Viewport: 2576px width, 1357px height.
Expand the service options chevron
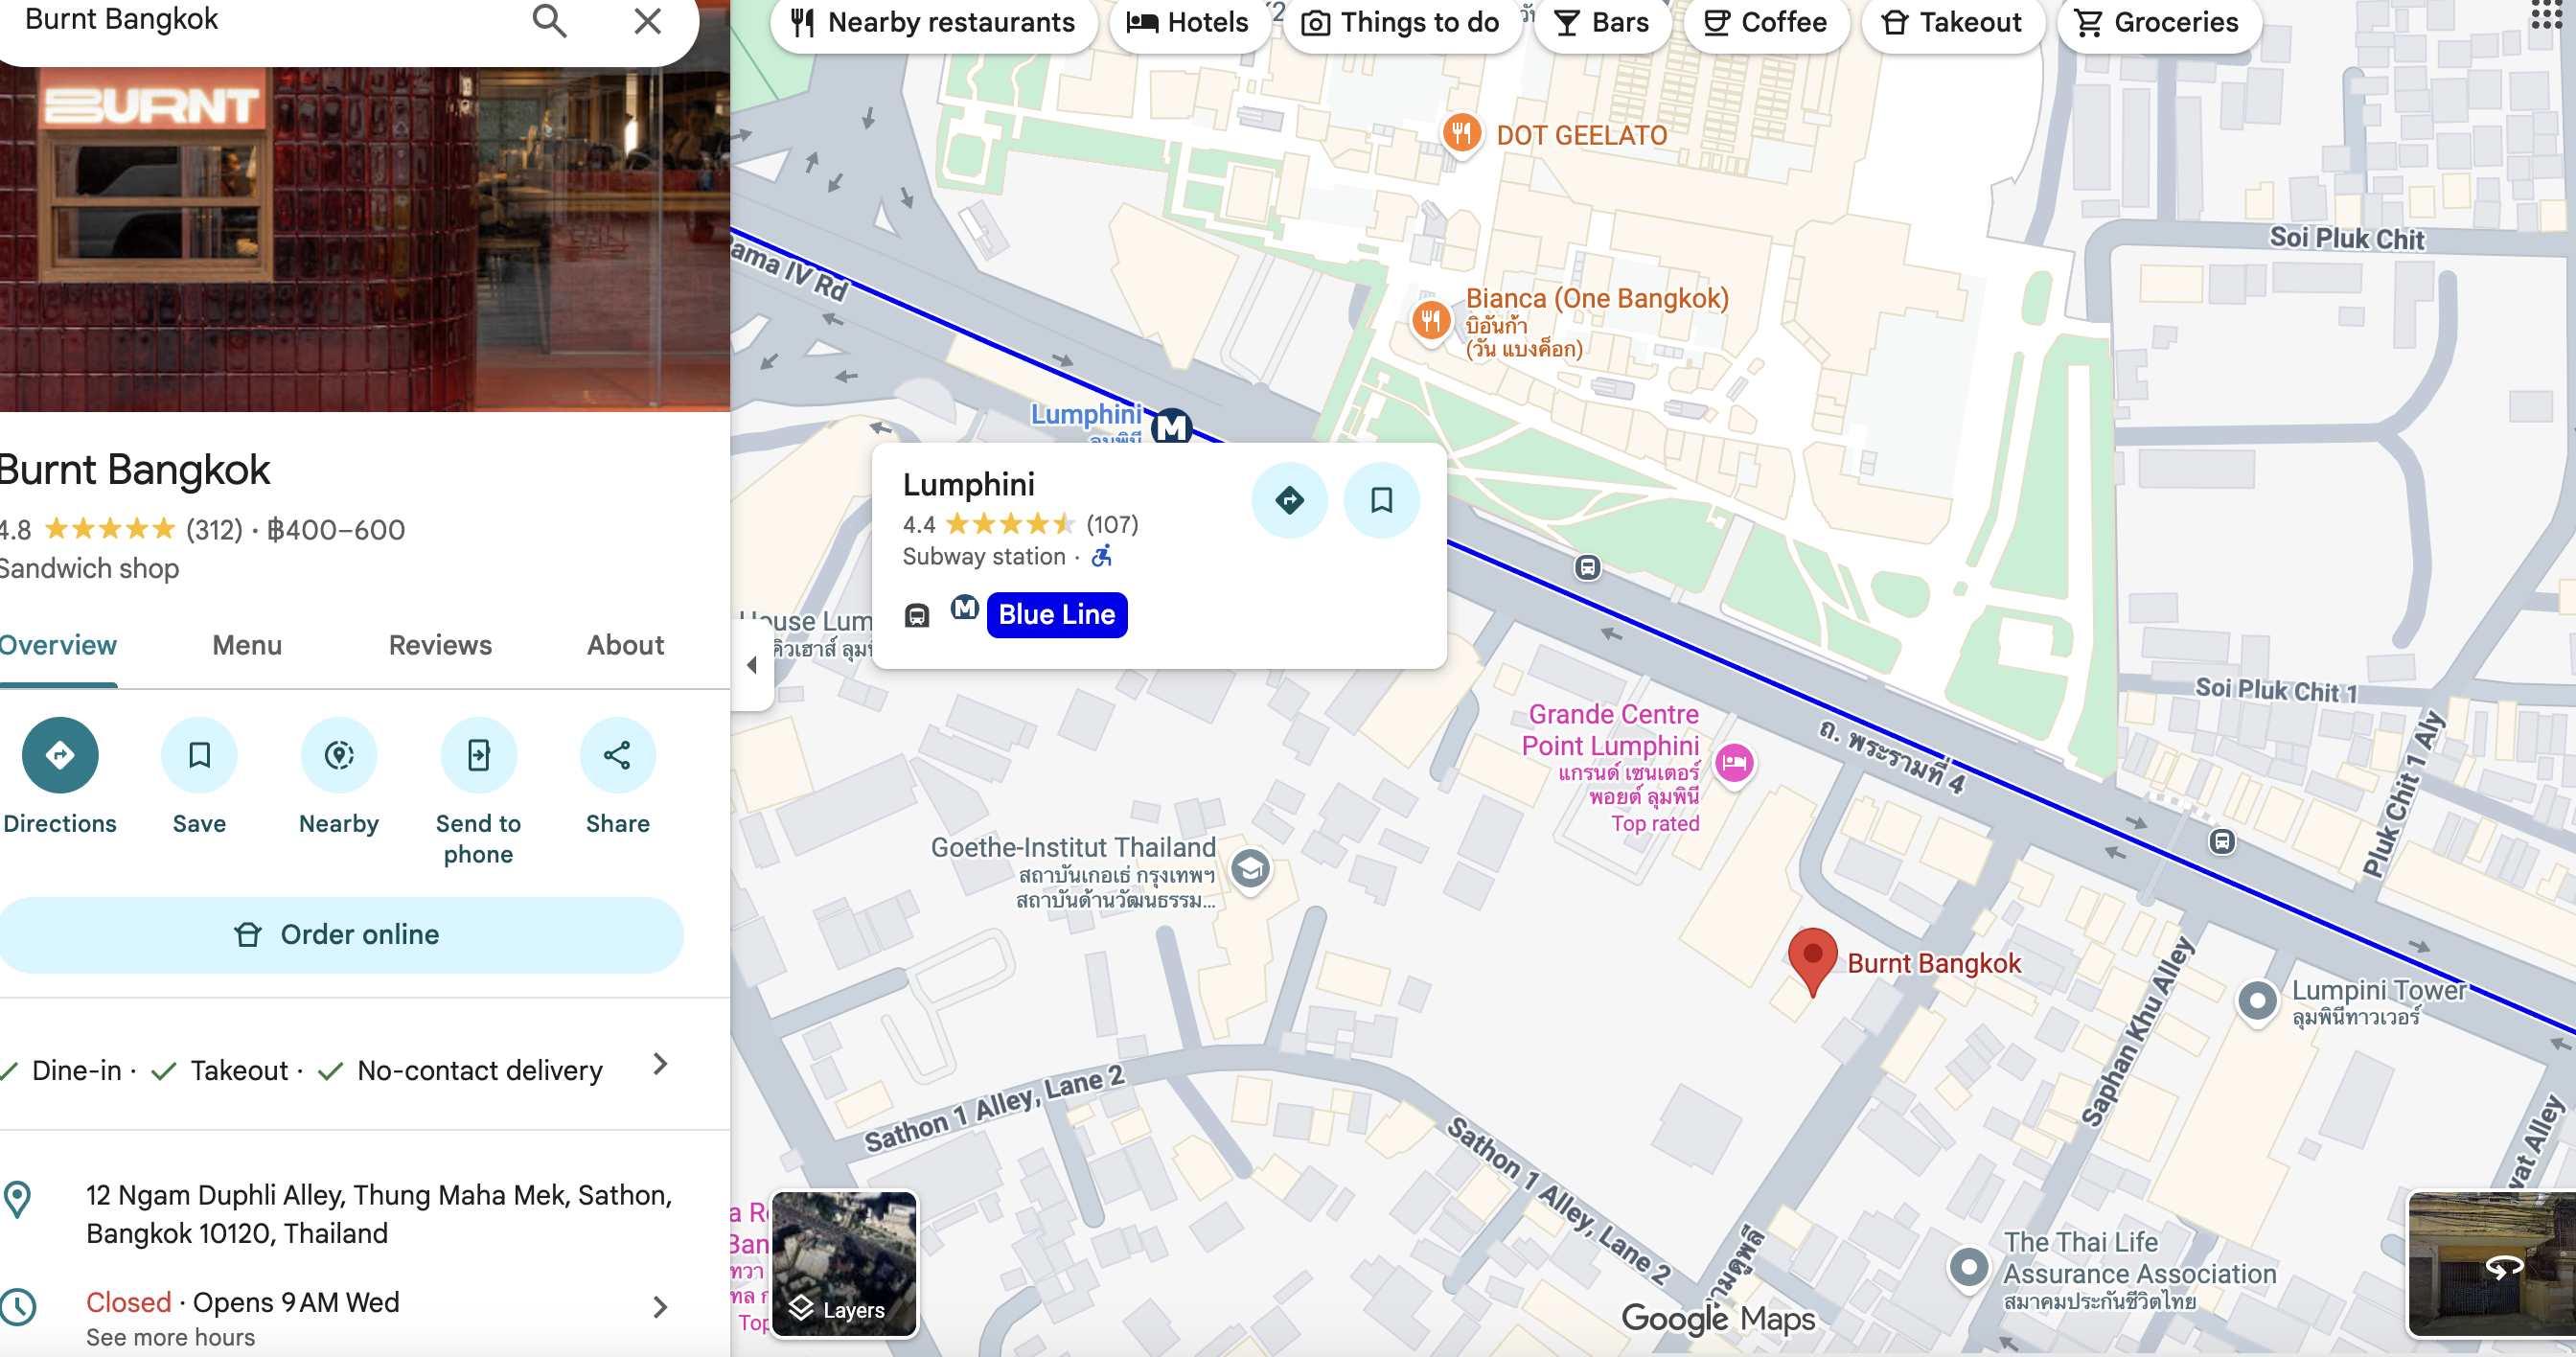click(x=659, y=1065)
